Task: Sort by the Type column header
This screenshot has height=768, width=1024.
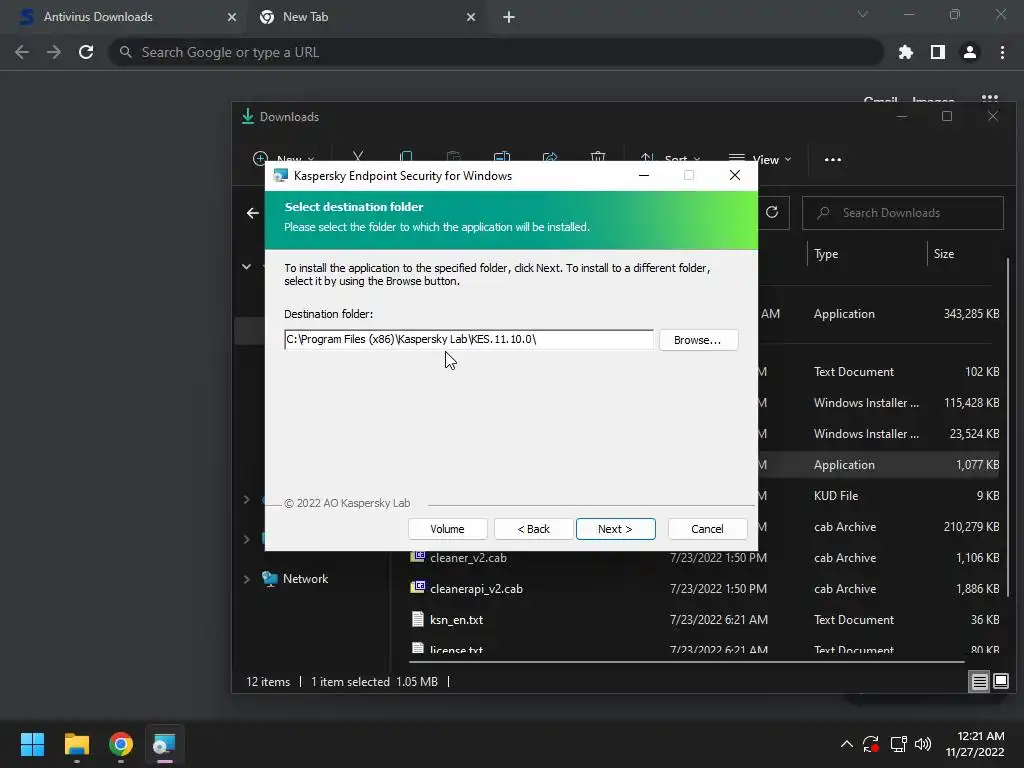Action: [826, 254]
